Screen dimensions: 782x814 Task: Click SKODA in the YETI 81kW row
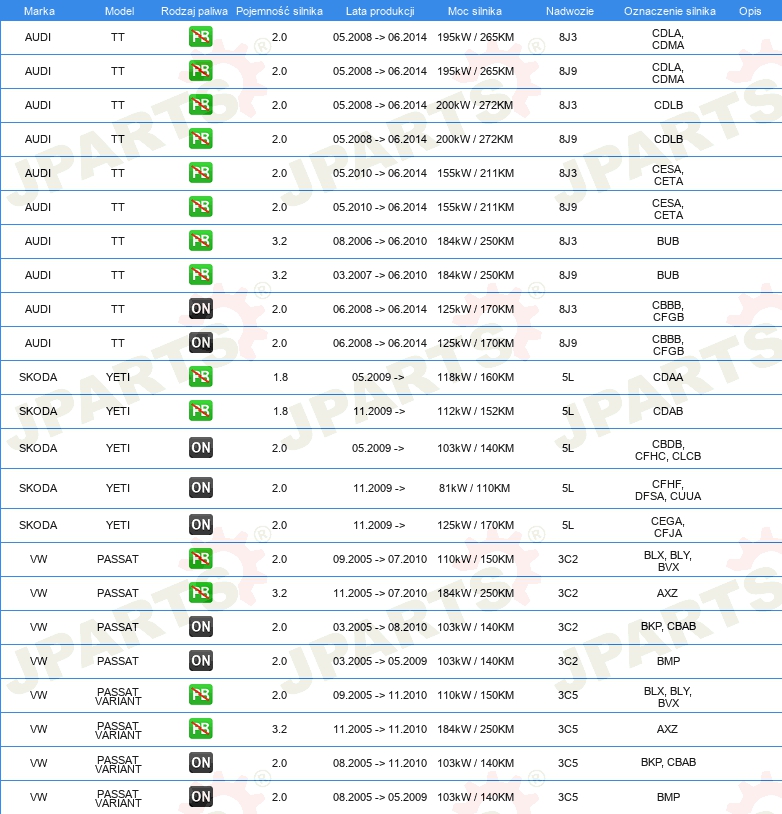click(38, 488)
